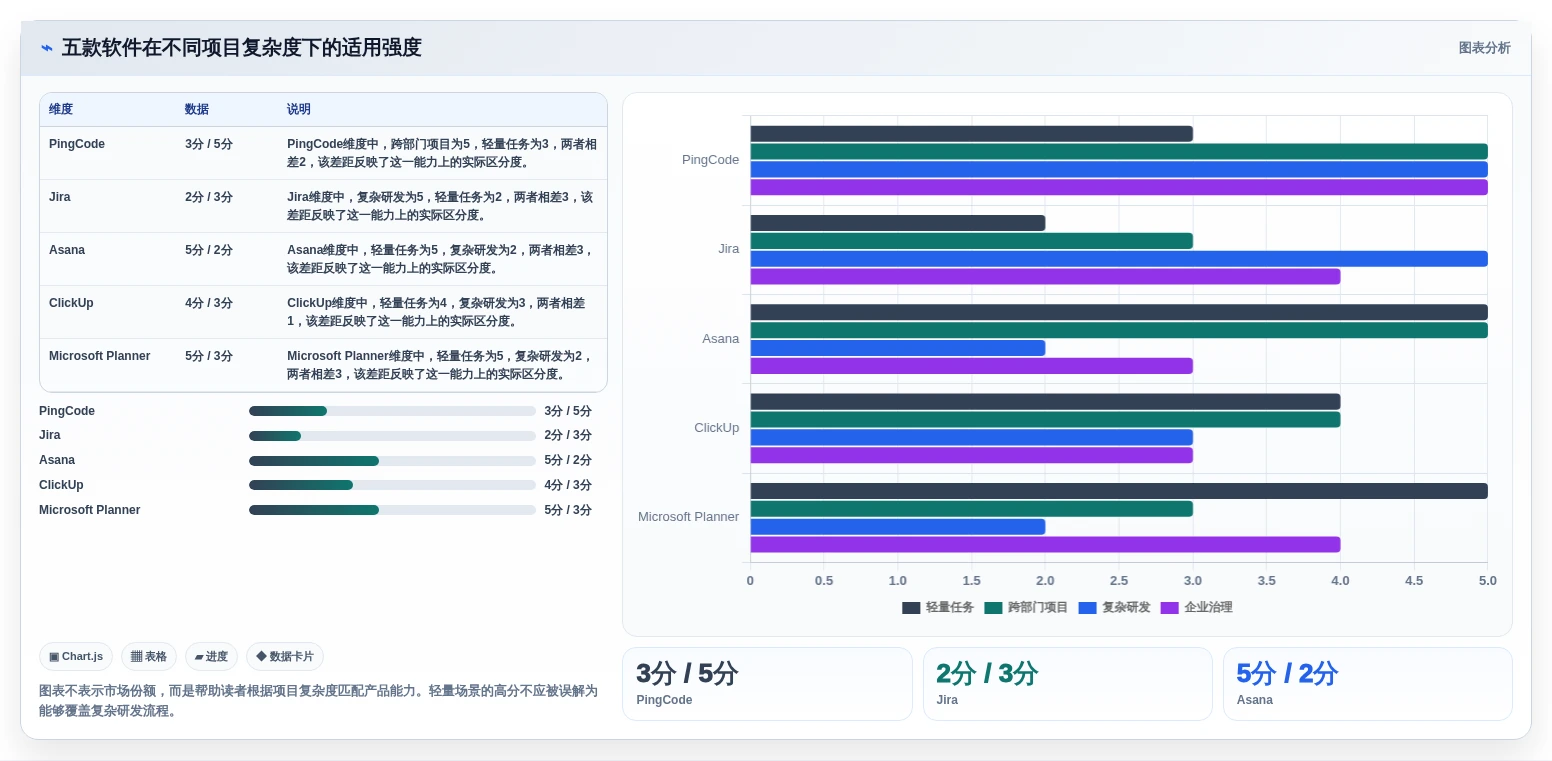The height and width of the screenshot is (761, 1552).
Task: Select the PingCode table row name
Action: [x=77, y=144]
